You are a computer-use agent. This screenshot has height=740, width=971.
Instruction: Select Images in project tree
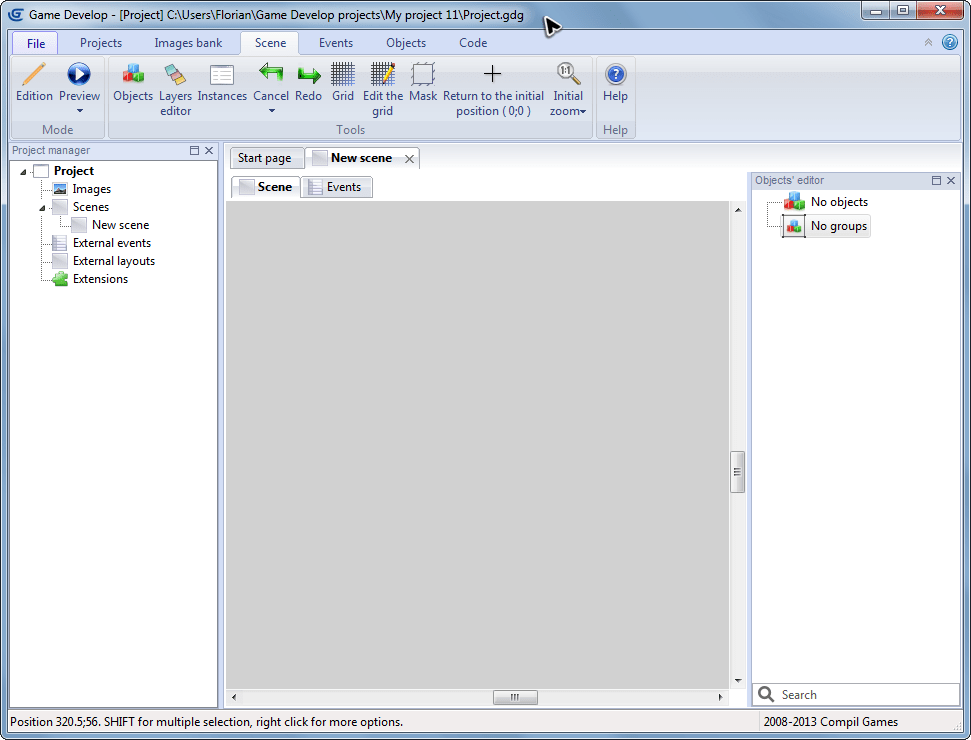91,189
